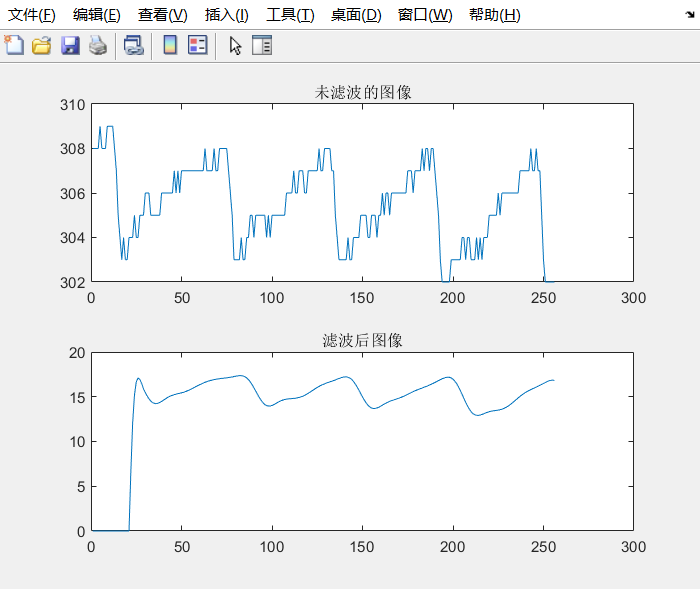Click the 306 y-axis label of top plot

point(72,194)
